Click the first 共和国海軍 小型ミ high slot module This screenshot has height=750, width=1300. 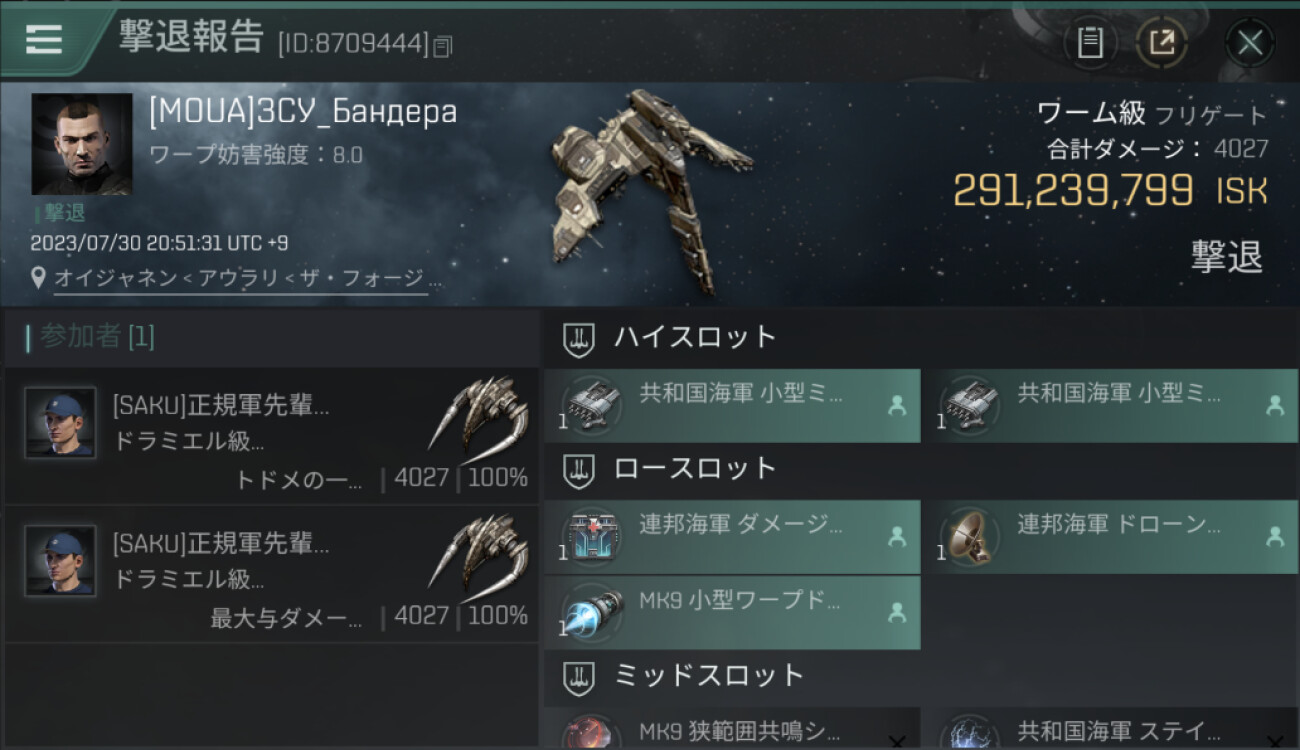tap(732, 406)
